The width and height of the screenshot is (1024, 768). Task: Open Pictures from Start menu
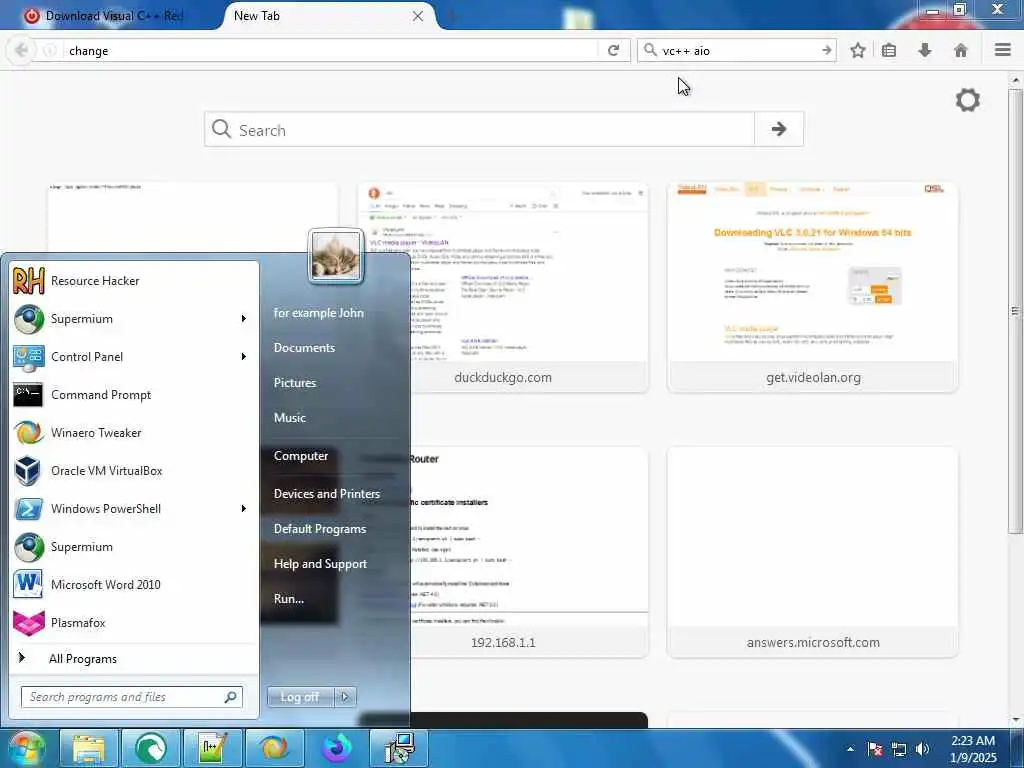(295, 383)
